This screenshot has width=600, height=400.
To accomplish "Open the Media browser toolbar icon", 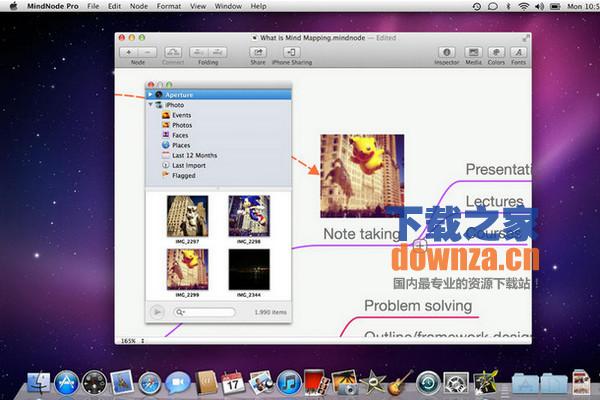I will [x=473, y=52].
